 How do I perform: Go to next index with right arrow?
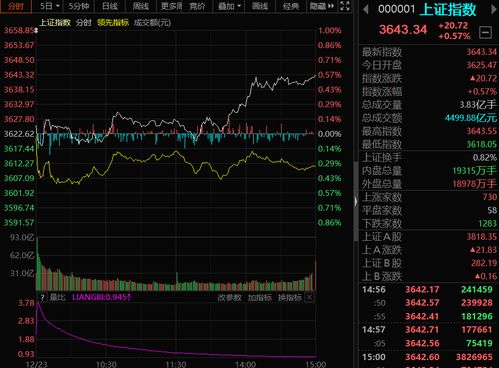coord(494,9)
